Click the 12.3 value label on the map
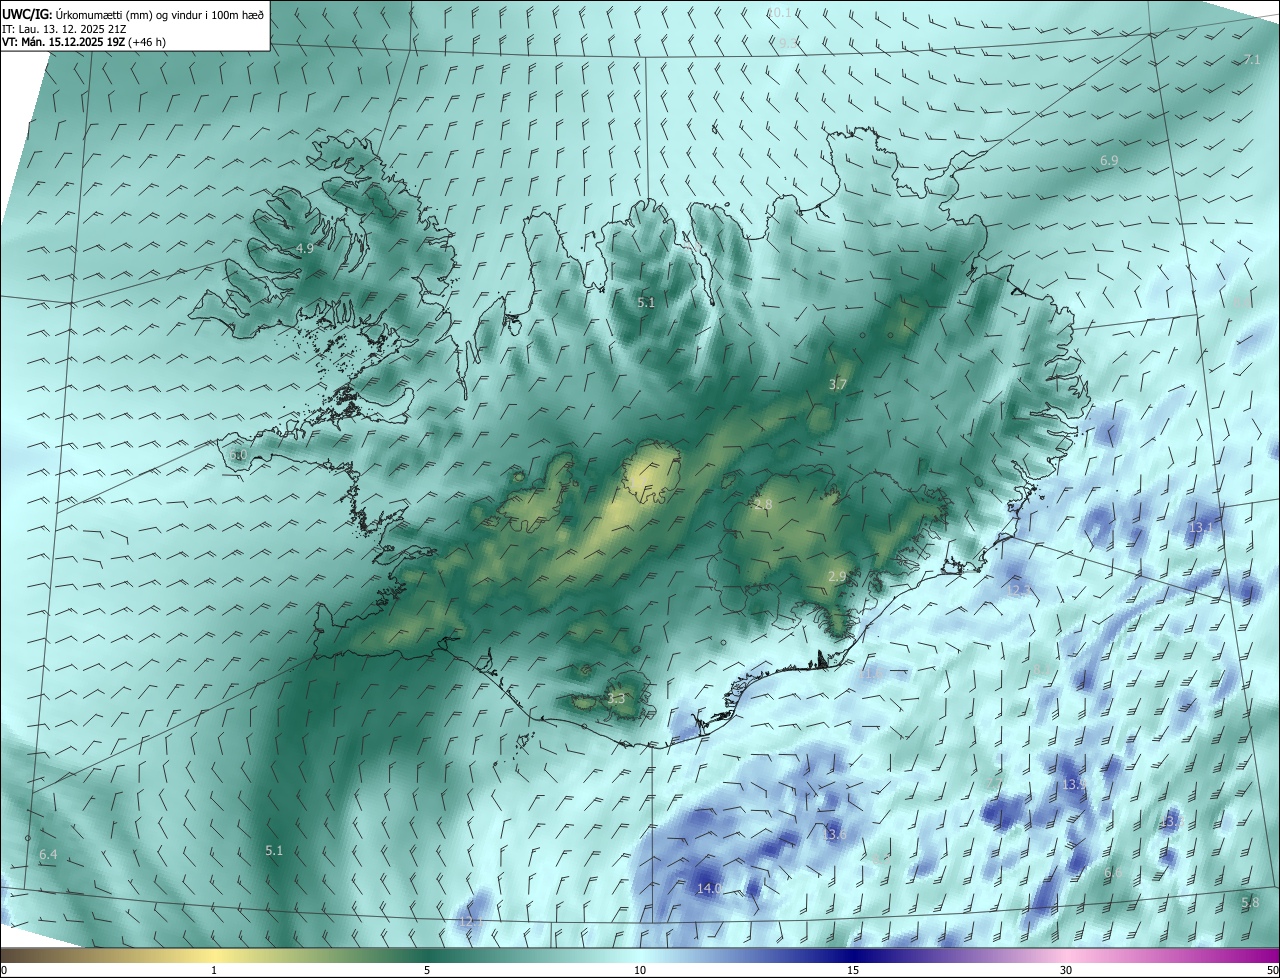This screenshot has height=978, width=1280. tap(1018, 591)
